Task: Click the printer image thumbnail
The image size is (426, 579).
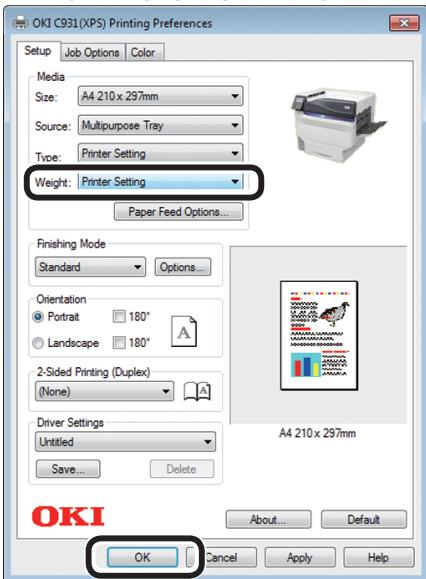Action: pyautogui.click(x=338, y=124)
